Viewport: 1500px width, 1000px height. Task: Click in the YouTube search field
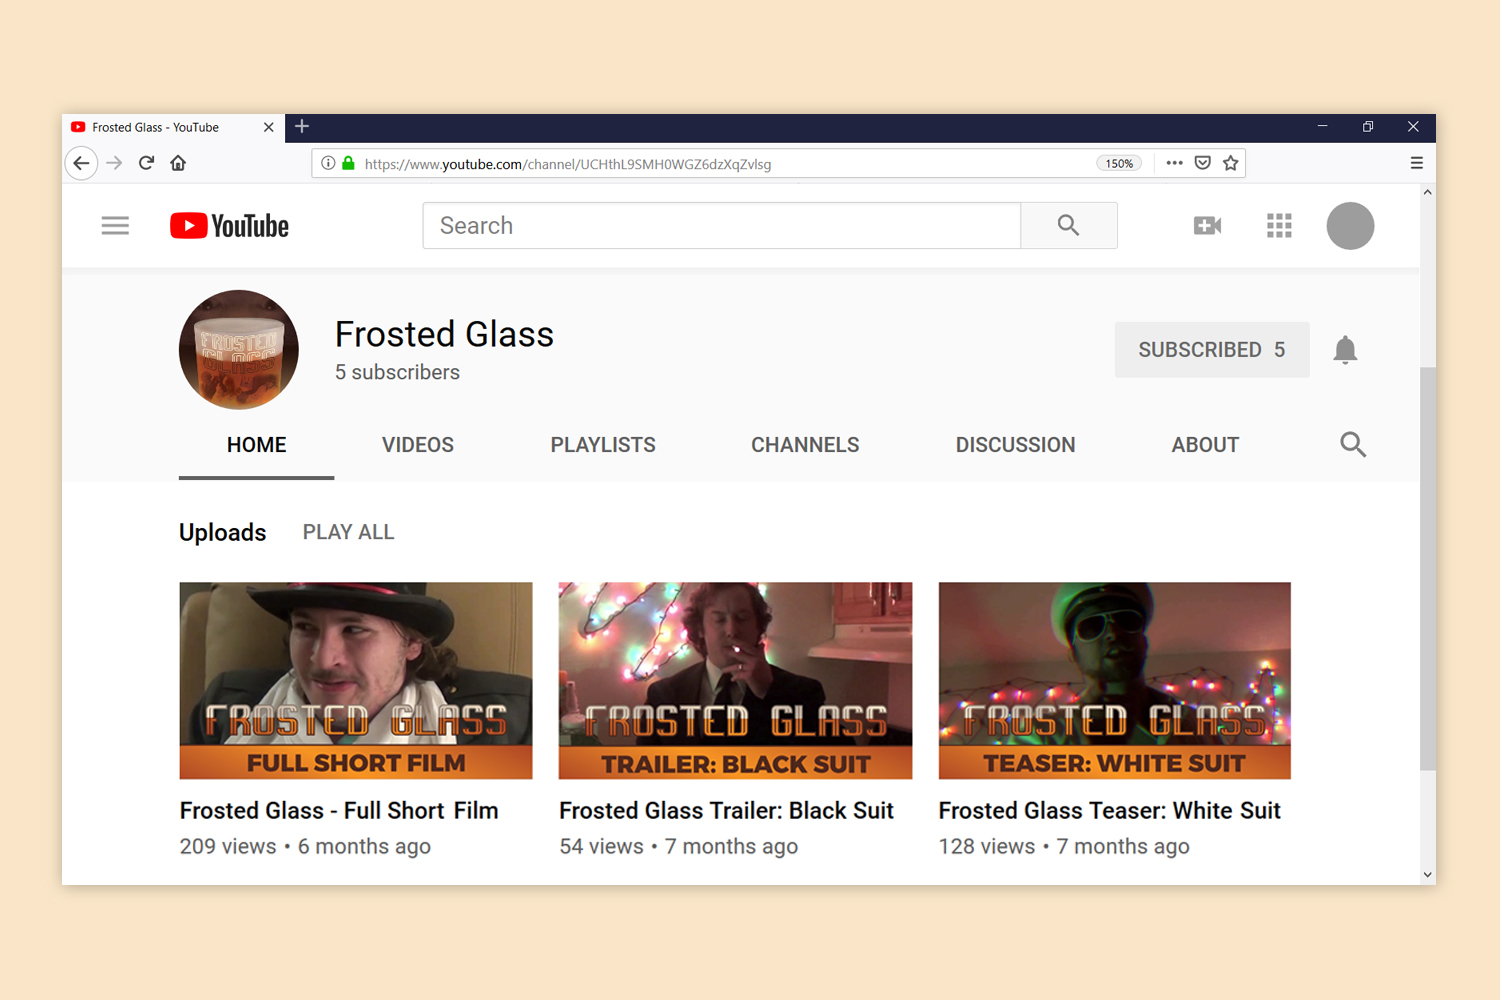pos(722,226)
